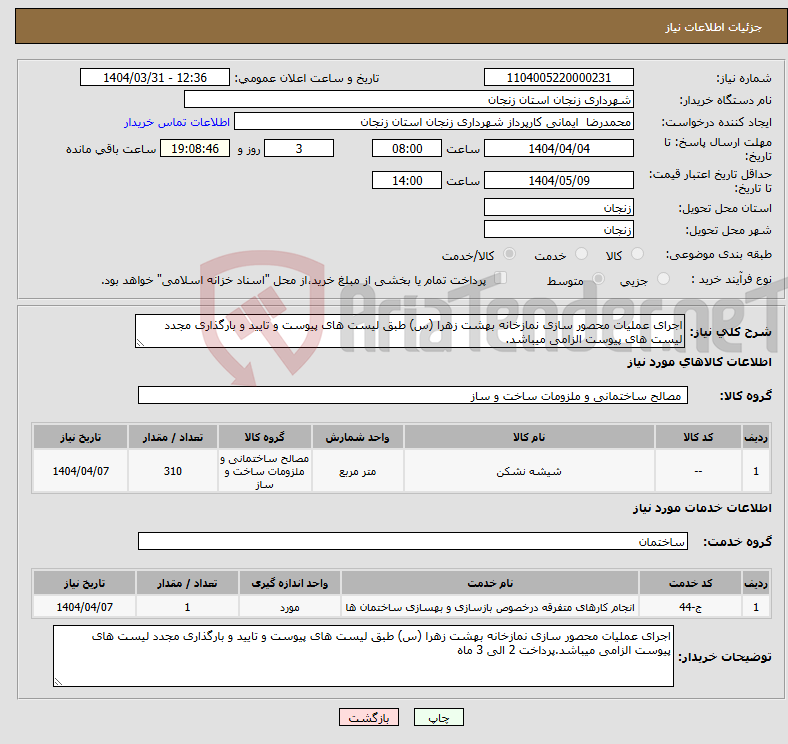Click the service name cell about building renovation
Viewport: 788px width, 744px height.
tap(490, 607)
